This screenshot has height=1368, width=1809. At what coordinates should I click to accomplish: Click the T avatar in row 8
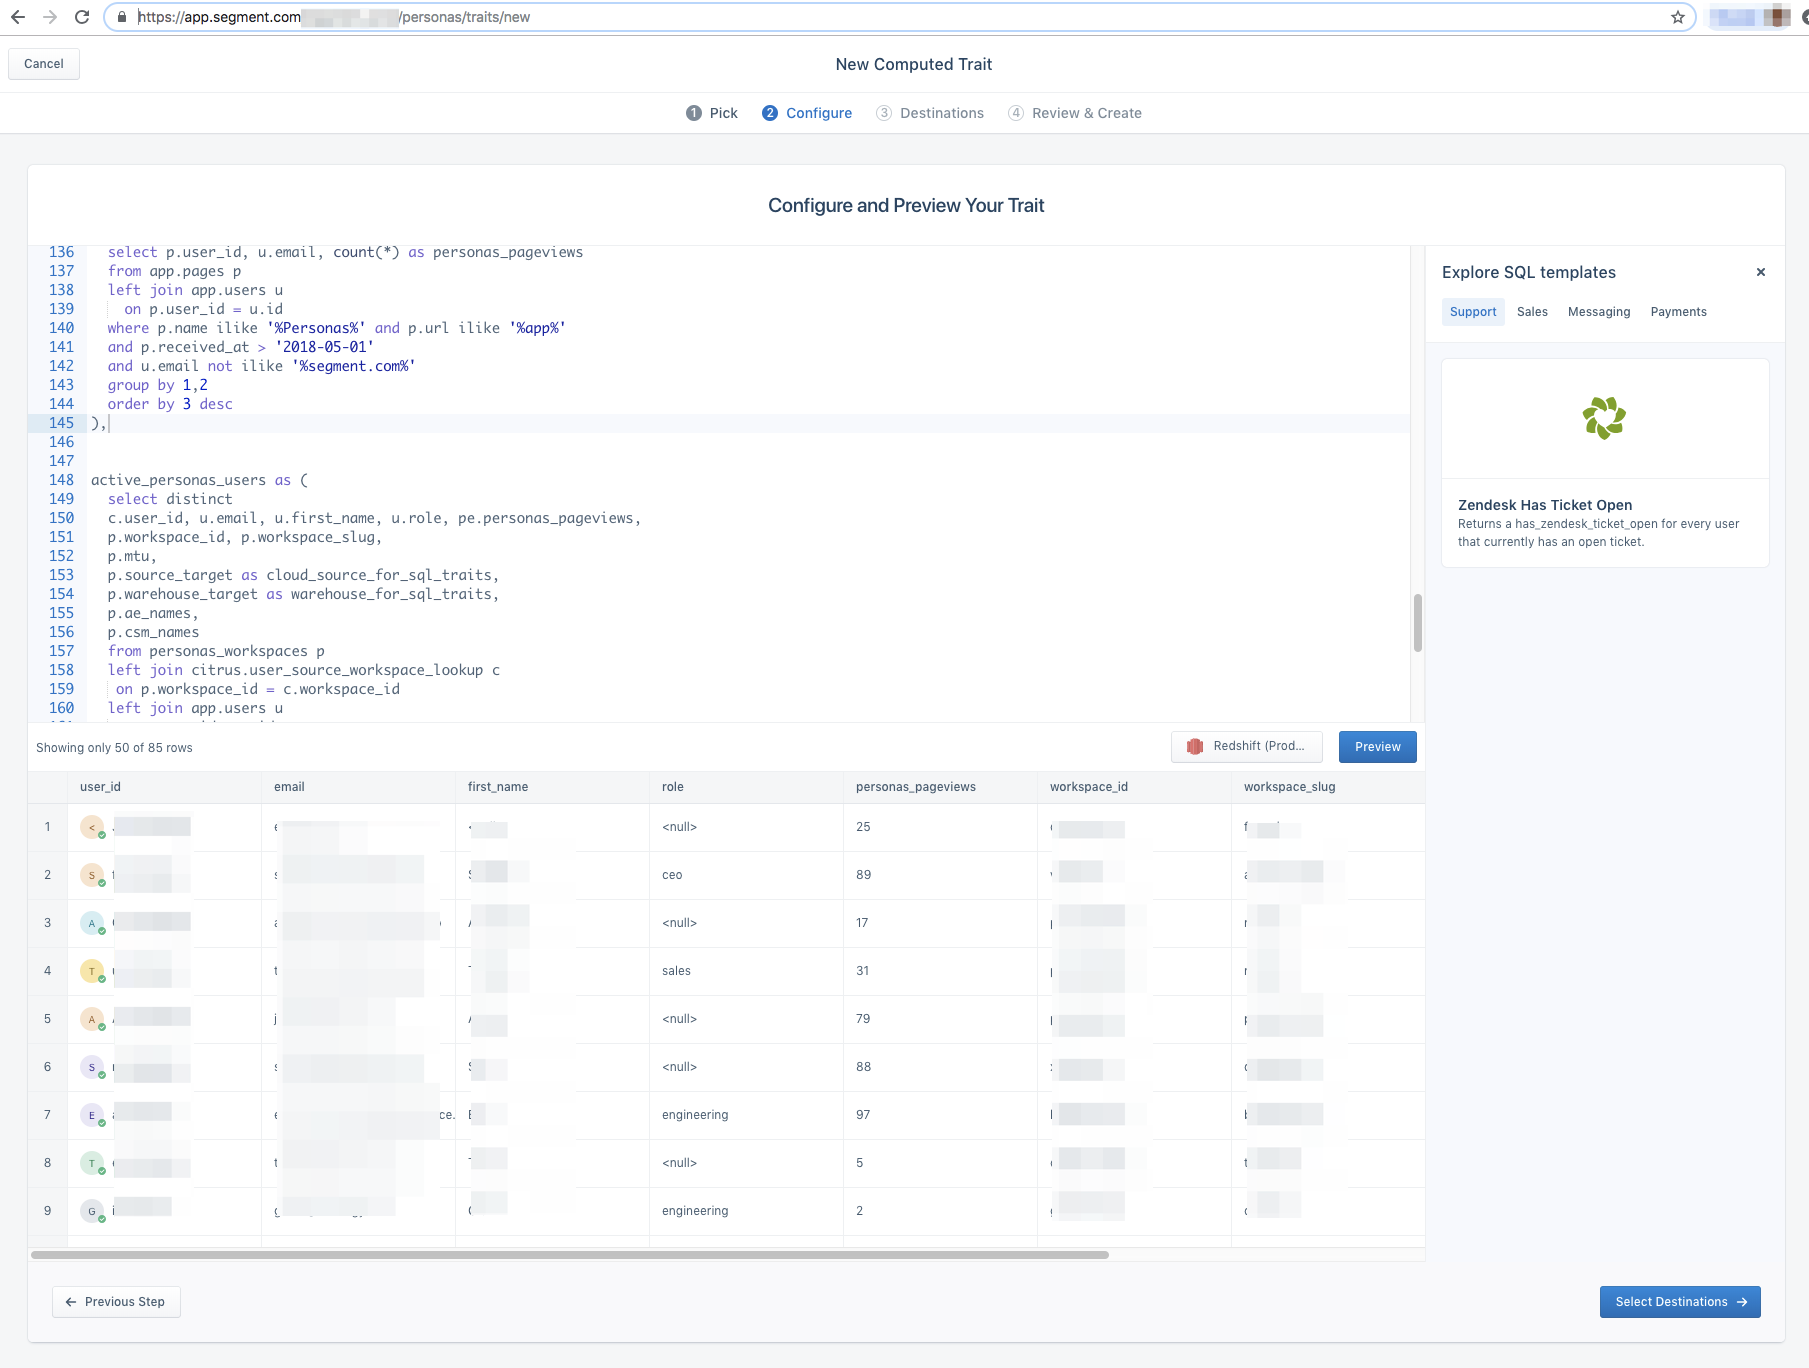pos(92,1163)
